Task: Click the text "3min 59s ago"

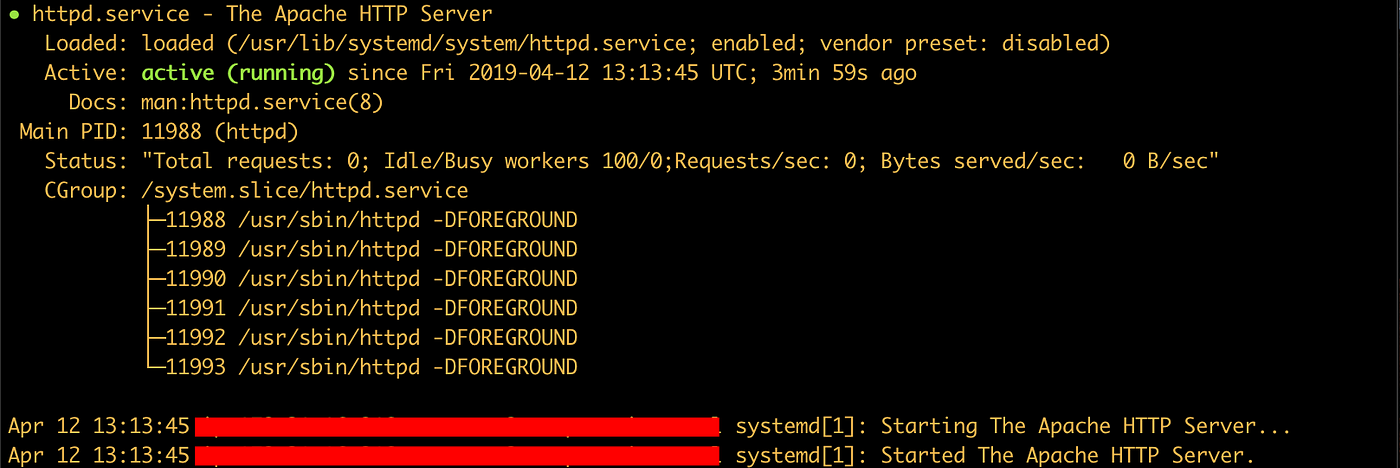Action: (x=844, y=74)
